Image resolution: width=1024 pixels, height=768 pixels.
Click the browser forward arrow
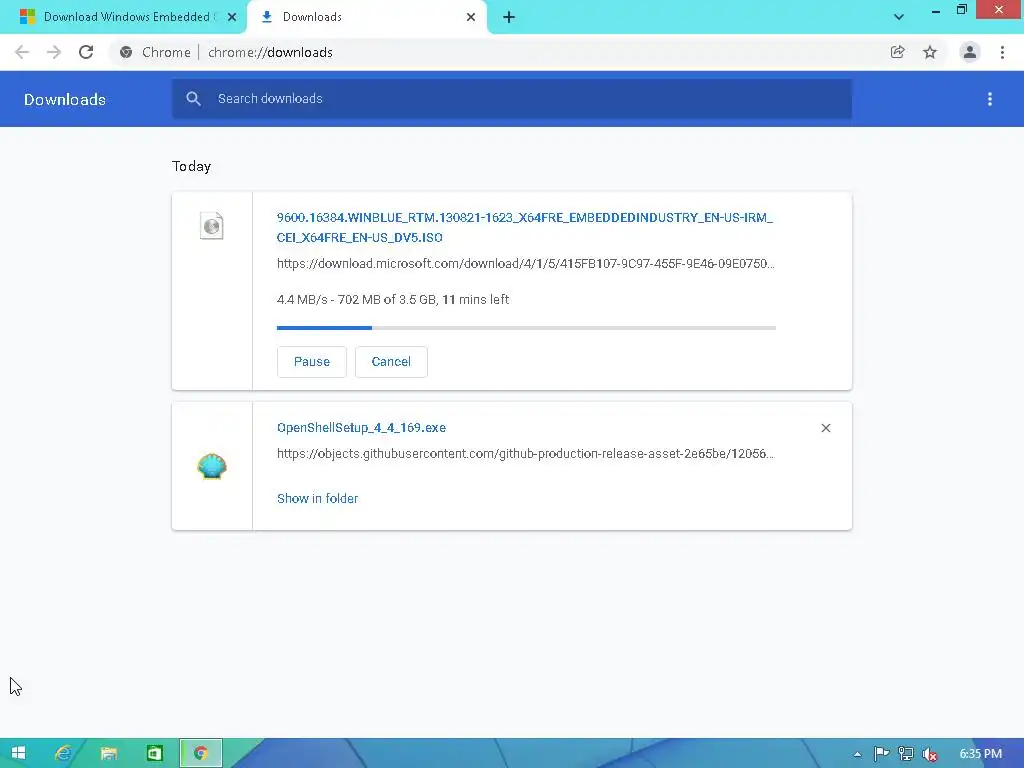(x=54, y=52)
